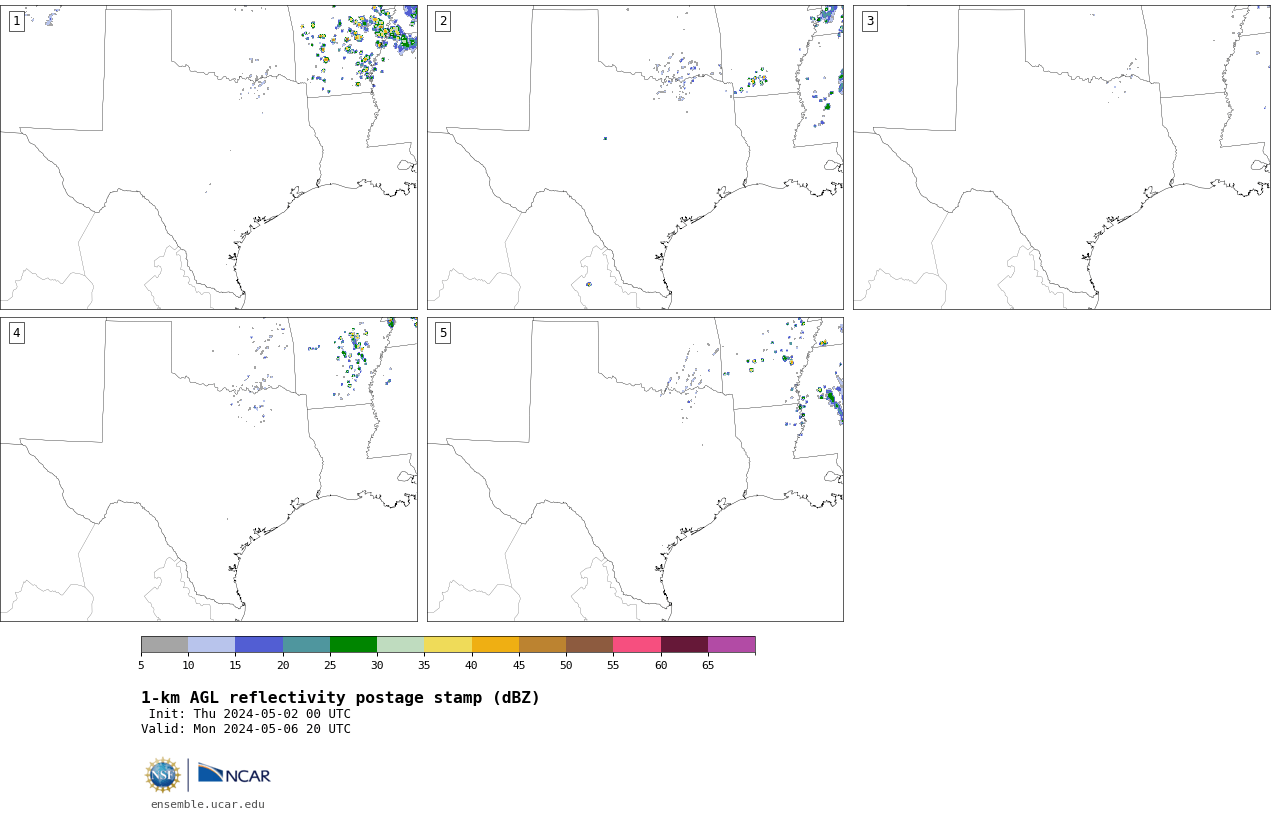Click the colorbar tick label 30
The width and height of the screenshot is (1280, 815).
(x=377, y=665)
